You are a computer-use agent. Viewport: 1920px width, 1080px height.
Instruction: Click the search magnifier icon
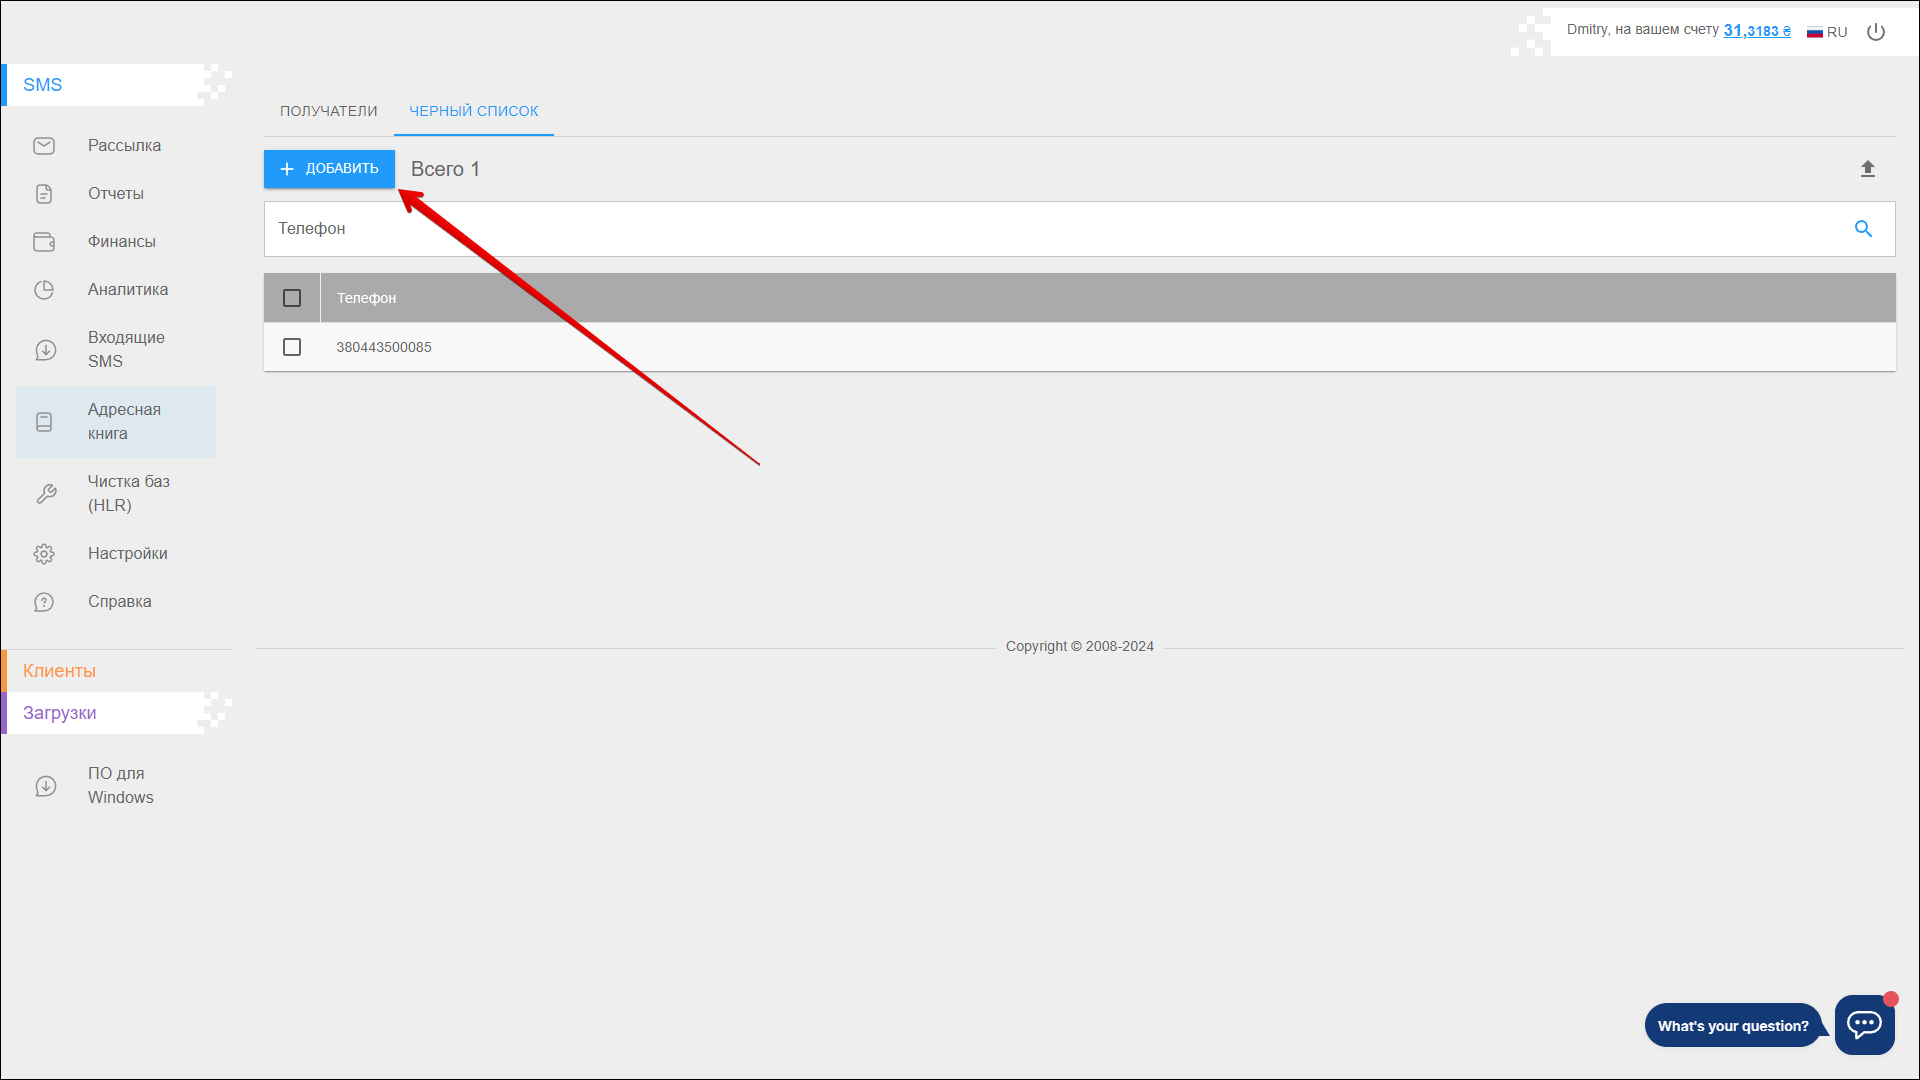[1863, 229]
